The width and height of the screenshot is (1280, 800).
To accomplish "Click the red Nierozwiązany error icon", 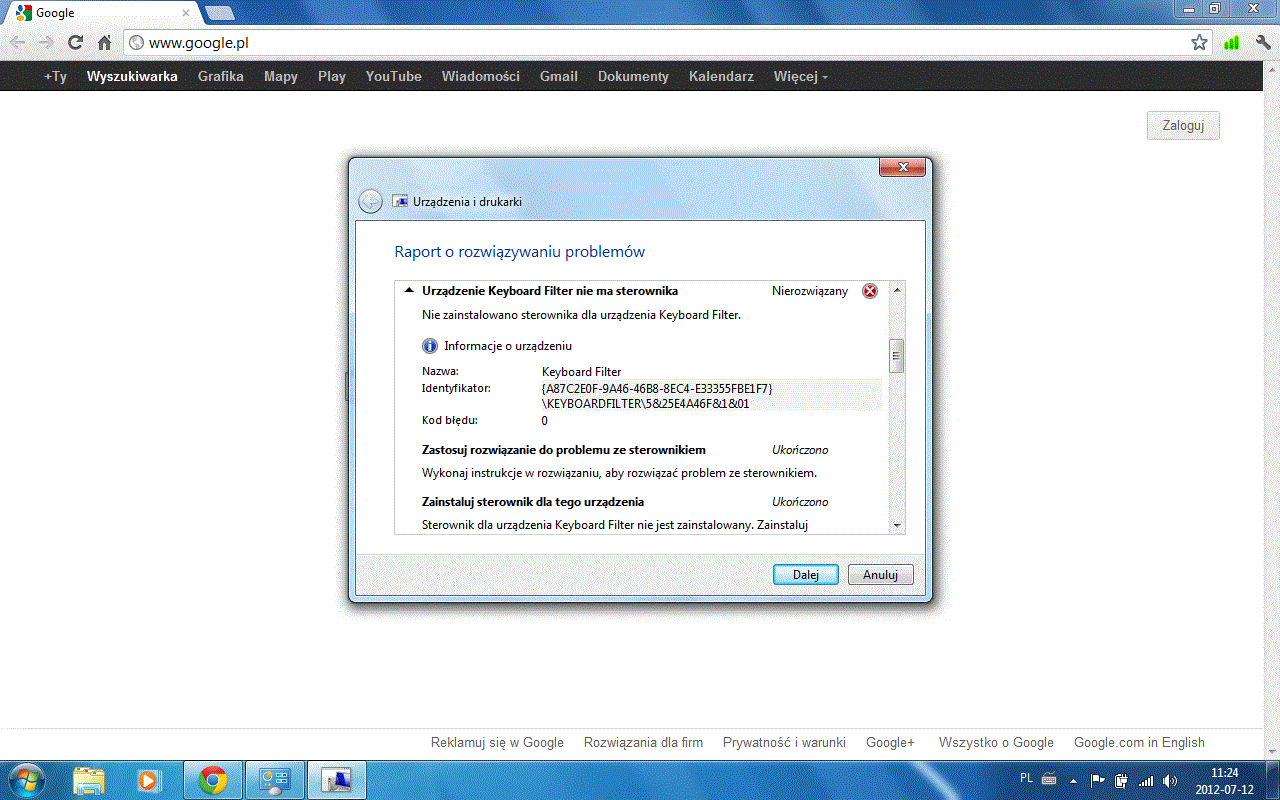I will 870,291.
